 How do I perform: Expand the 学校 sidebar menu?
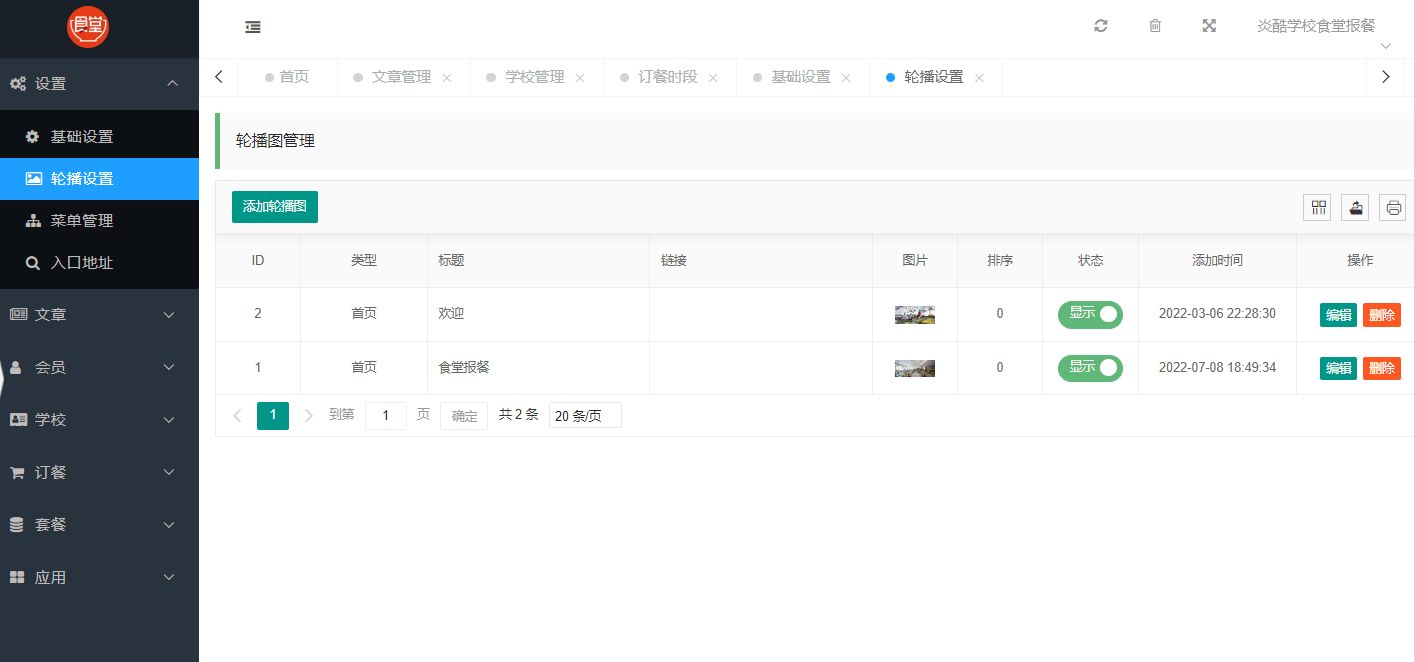pos(100,420)
